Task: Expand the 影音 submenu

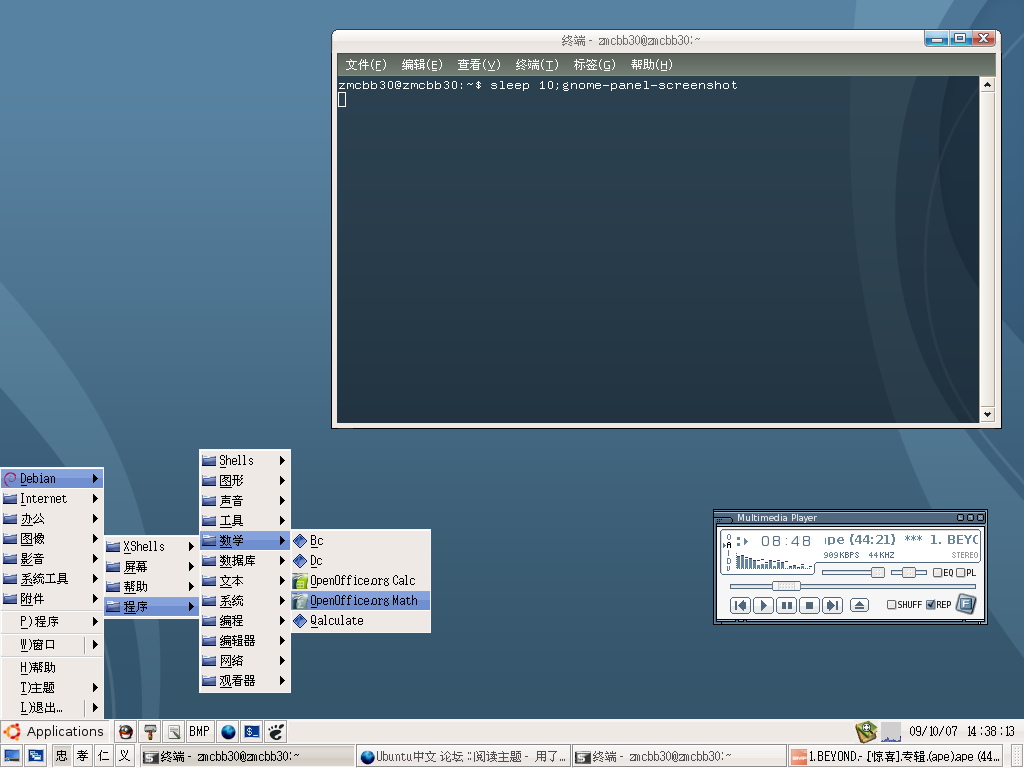Action: [52, 559]
